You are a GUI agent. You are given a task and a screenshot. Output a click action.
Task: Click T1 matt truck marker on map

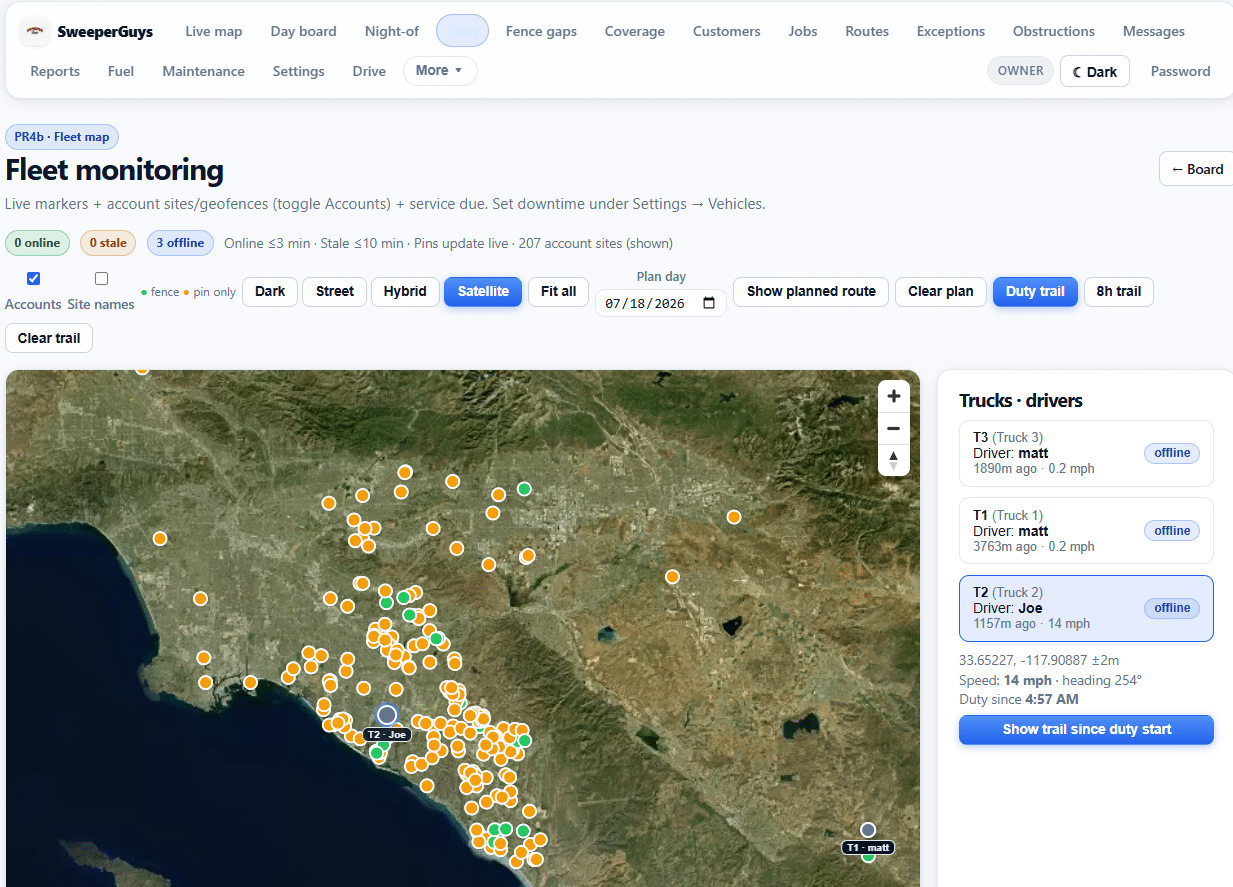[868, 830]
